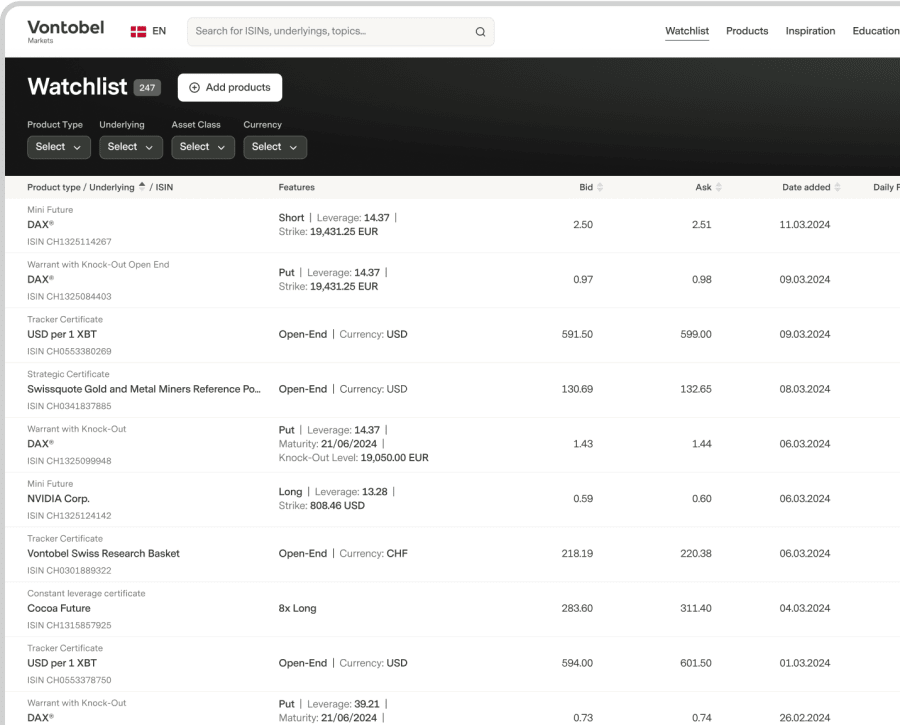Click the Danish flag language icon

pyautogui.click(x=138, y=32)
